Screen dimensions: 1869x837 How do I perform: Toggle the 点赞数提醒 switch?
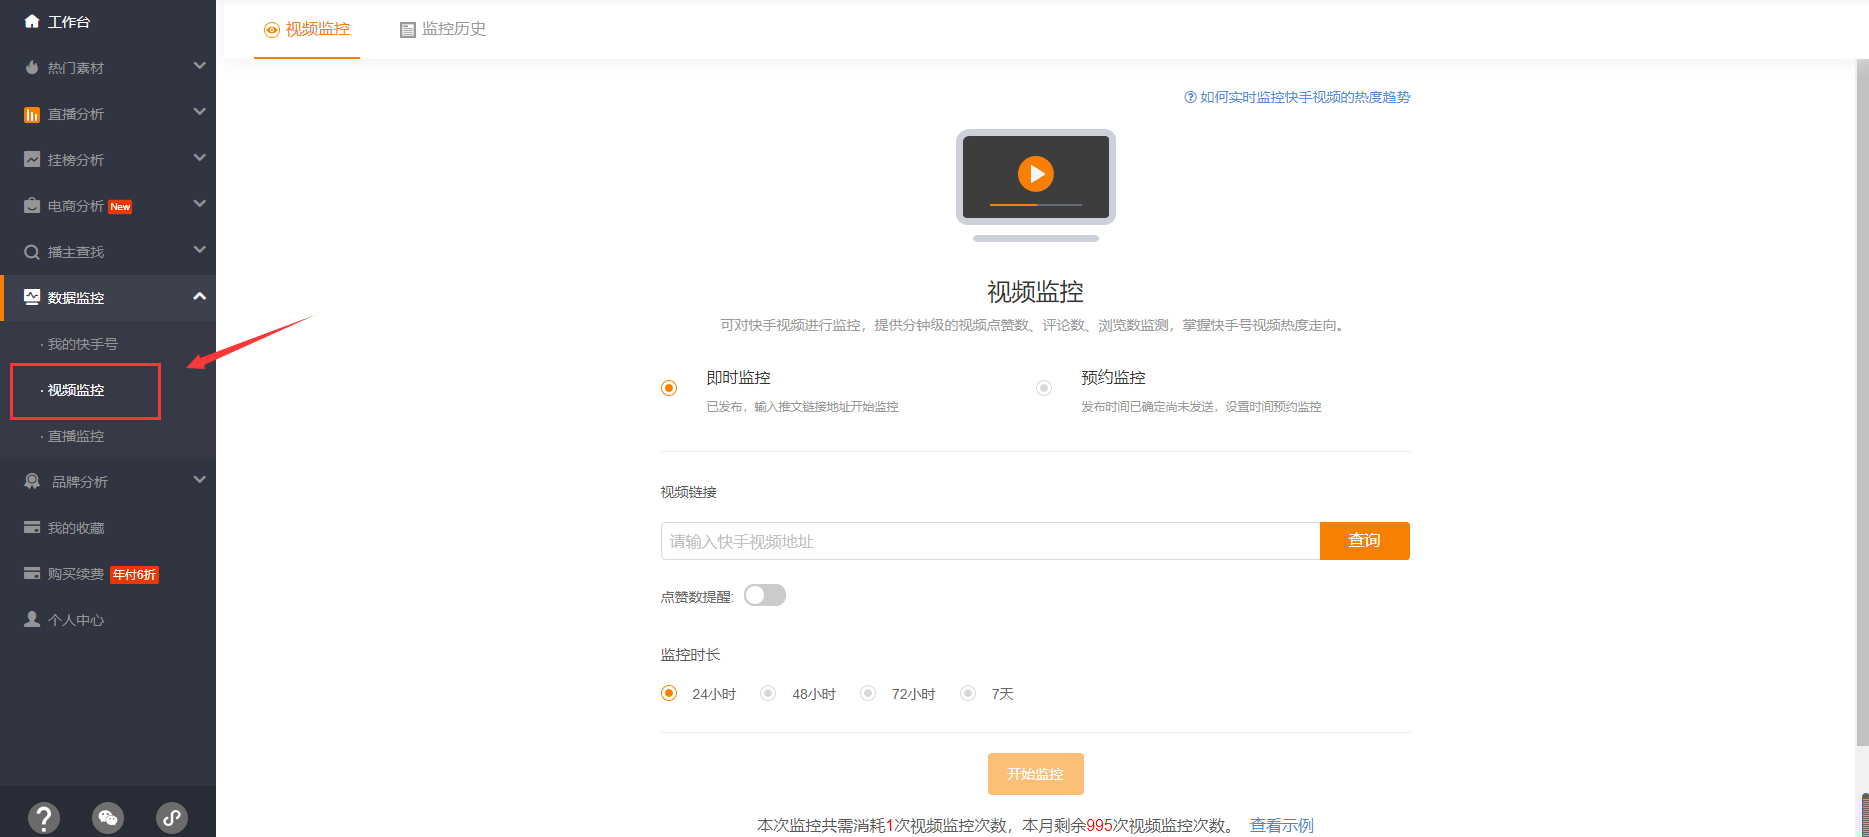[764, 596]
